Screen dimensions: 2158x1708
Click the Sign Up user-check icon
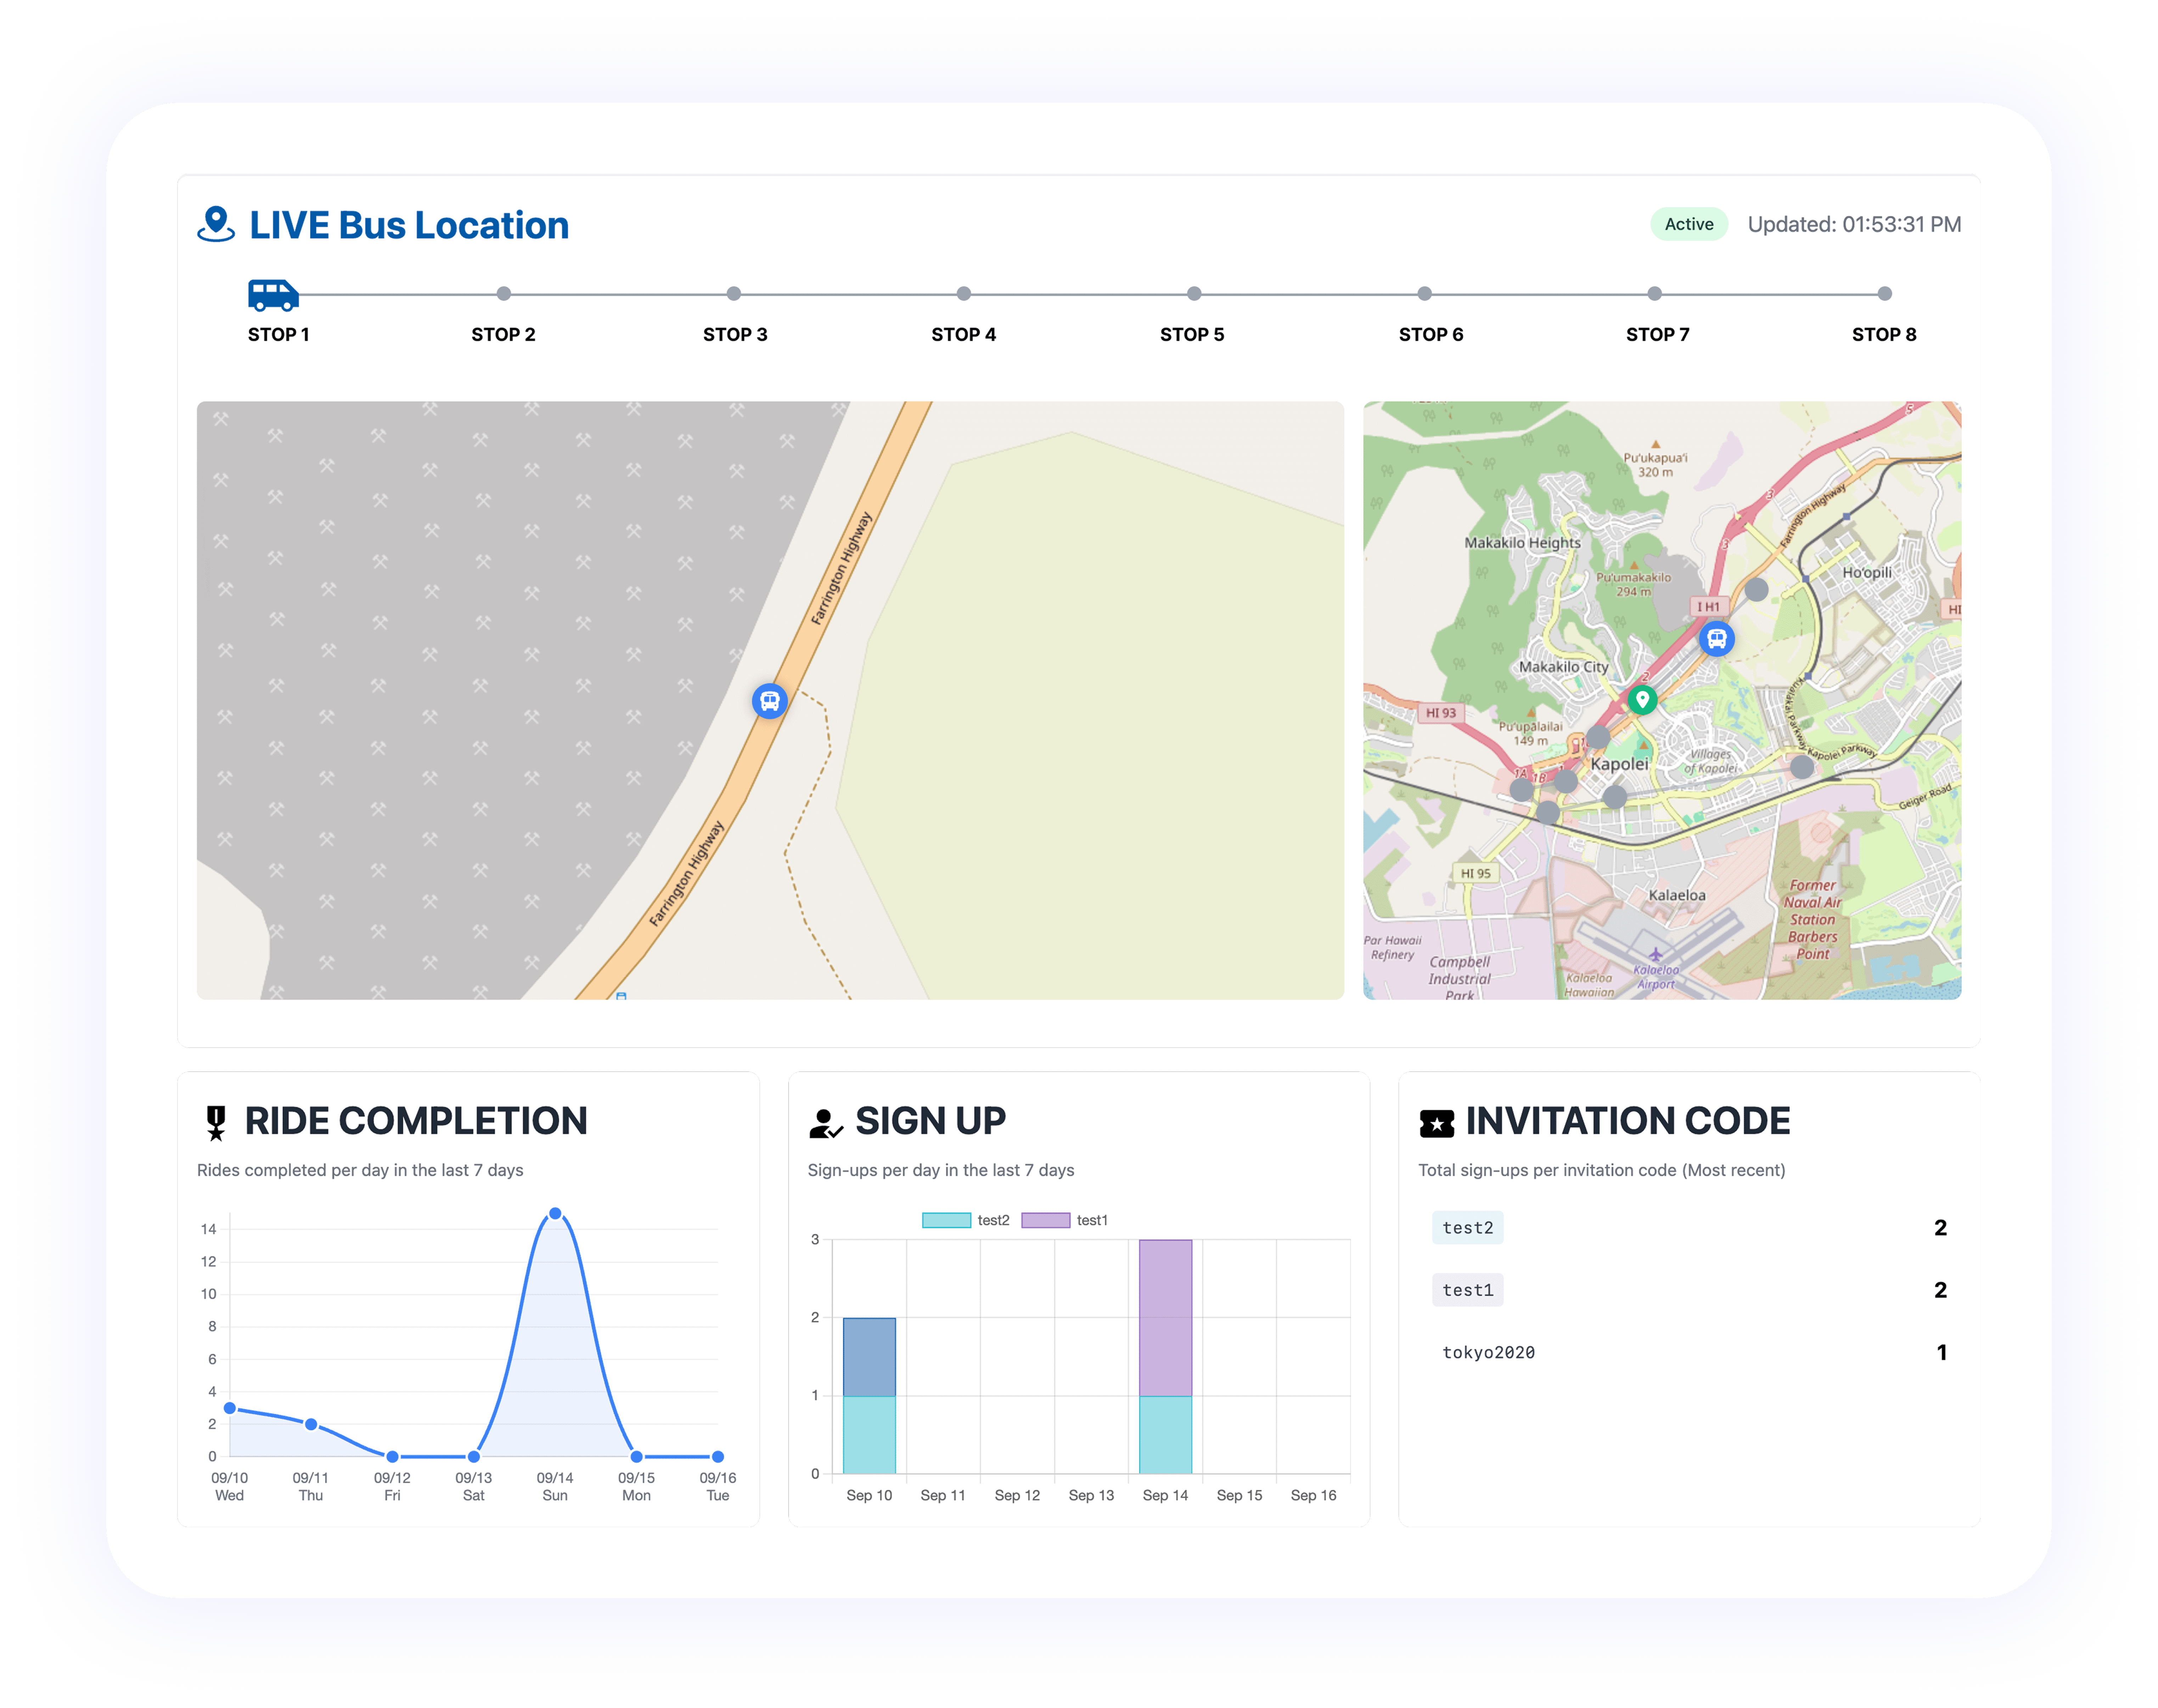[x=826, y=1123]
